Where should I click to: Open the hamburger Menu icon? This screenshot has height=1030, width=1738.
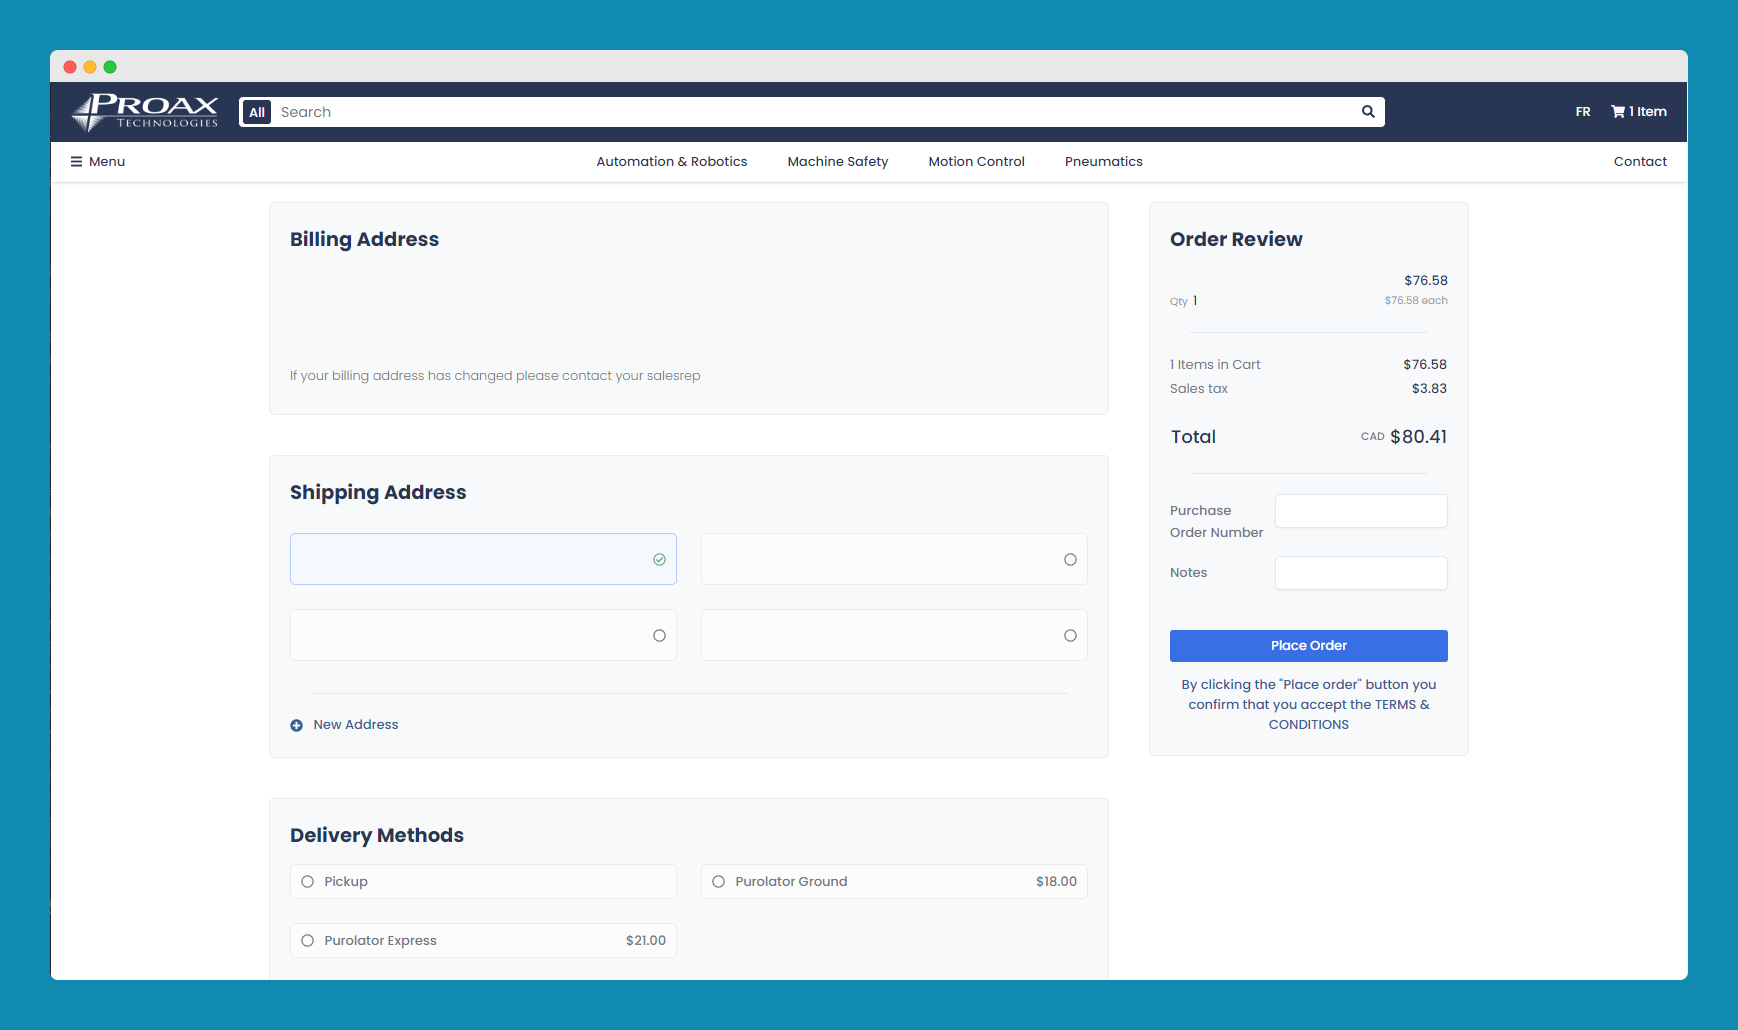(x=76, y=161)
